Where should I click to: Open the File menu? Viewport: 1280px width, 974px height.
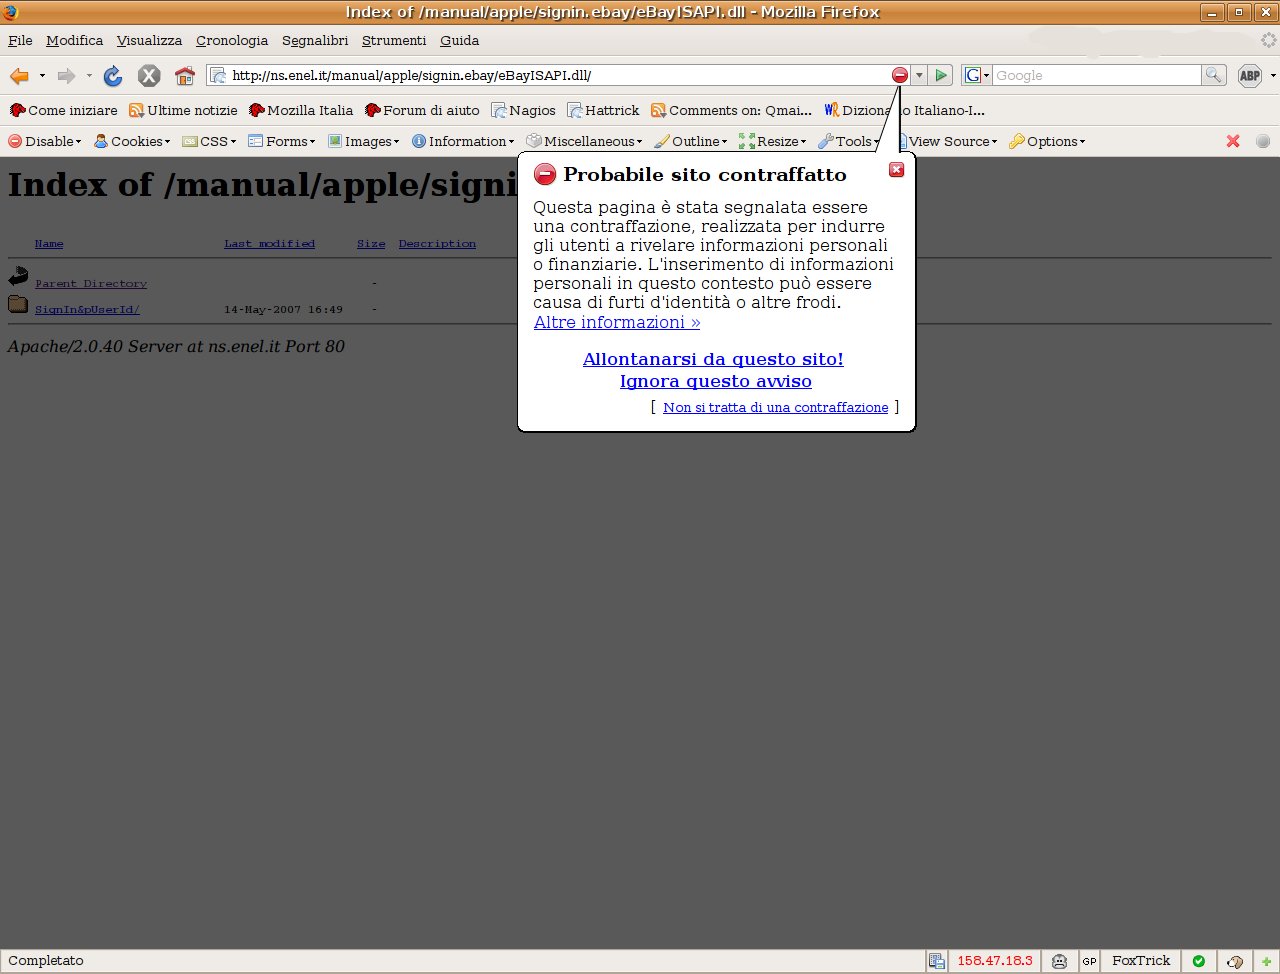pyautogui.click(x=20, y=40)
